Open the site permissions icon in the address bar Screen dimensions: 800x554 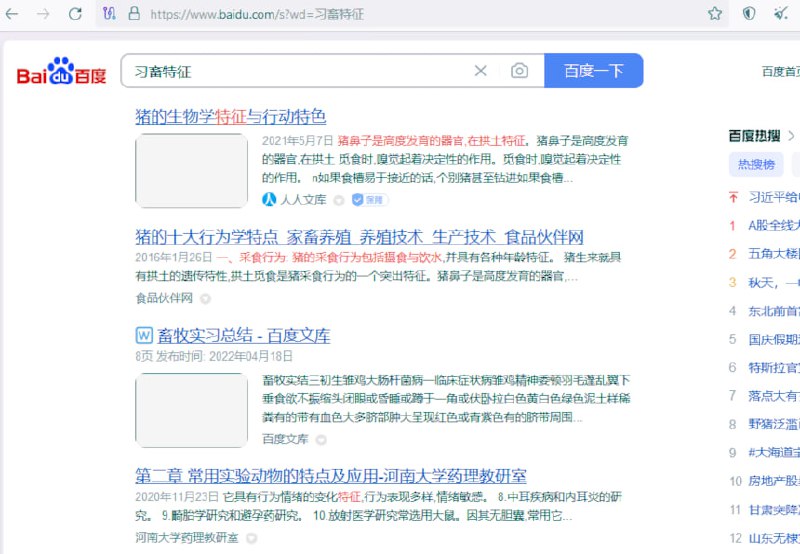(109, 13)
